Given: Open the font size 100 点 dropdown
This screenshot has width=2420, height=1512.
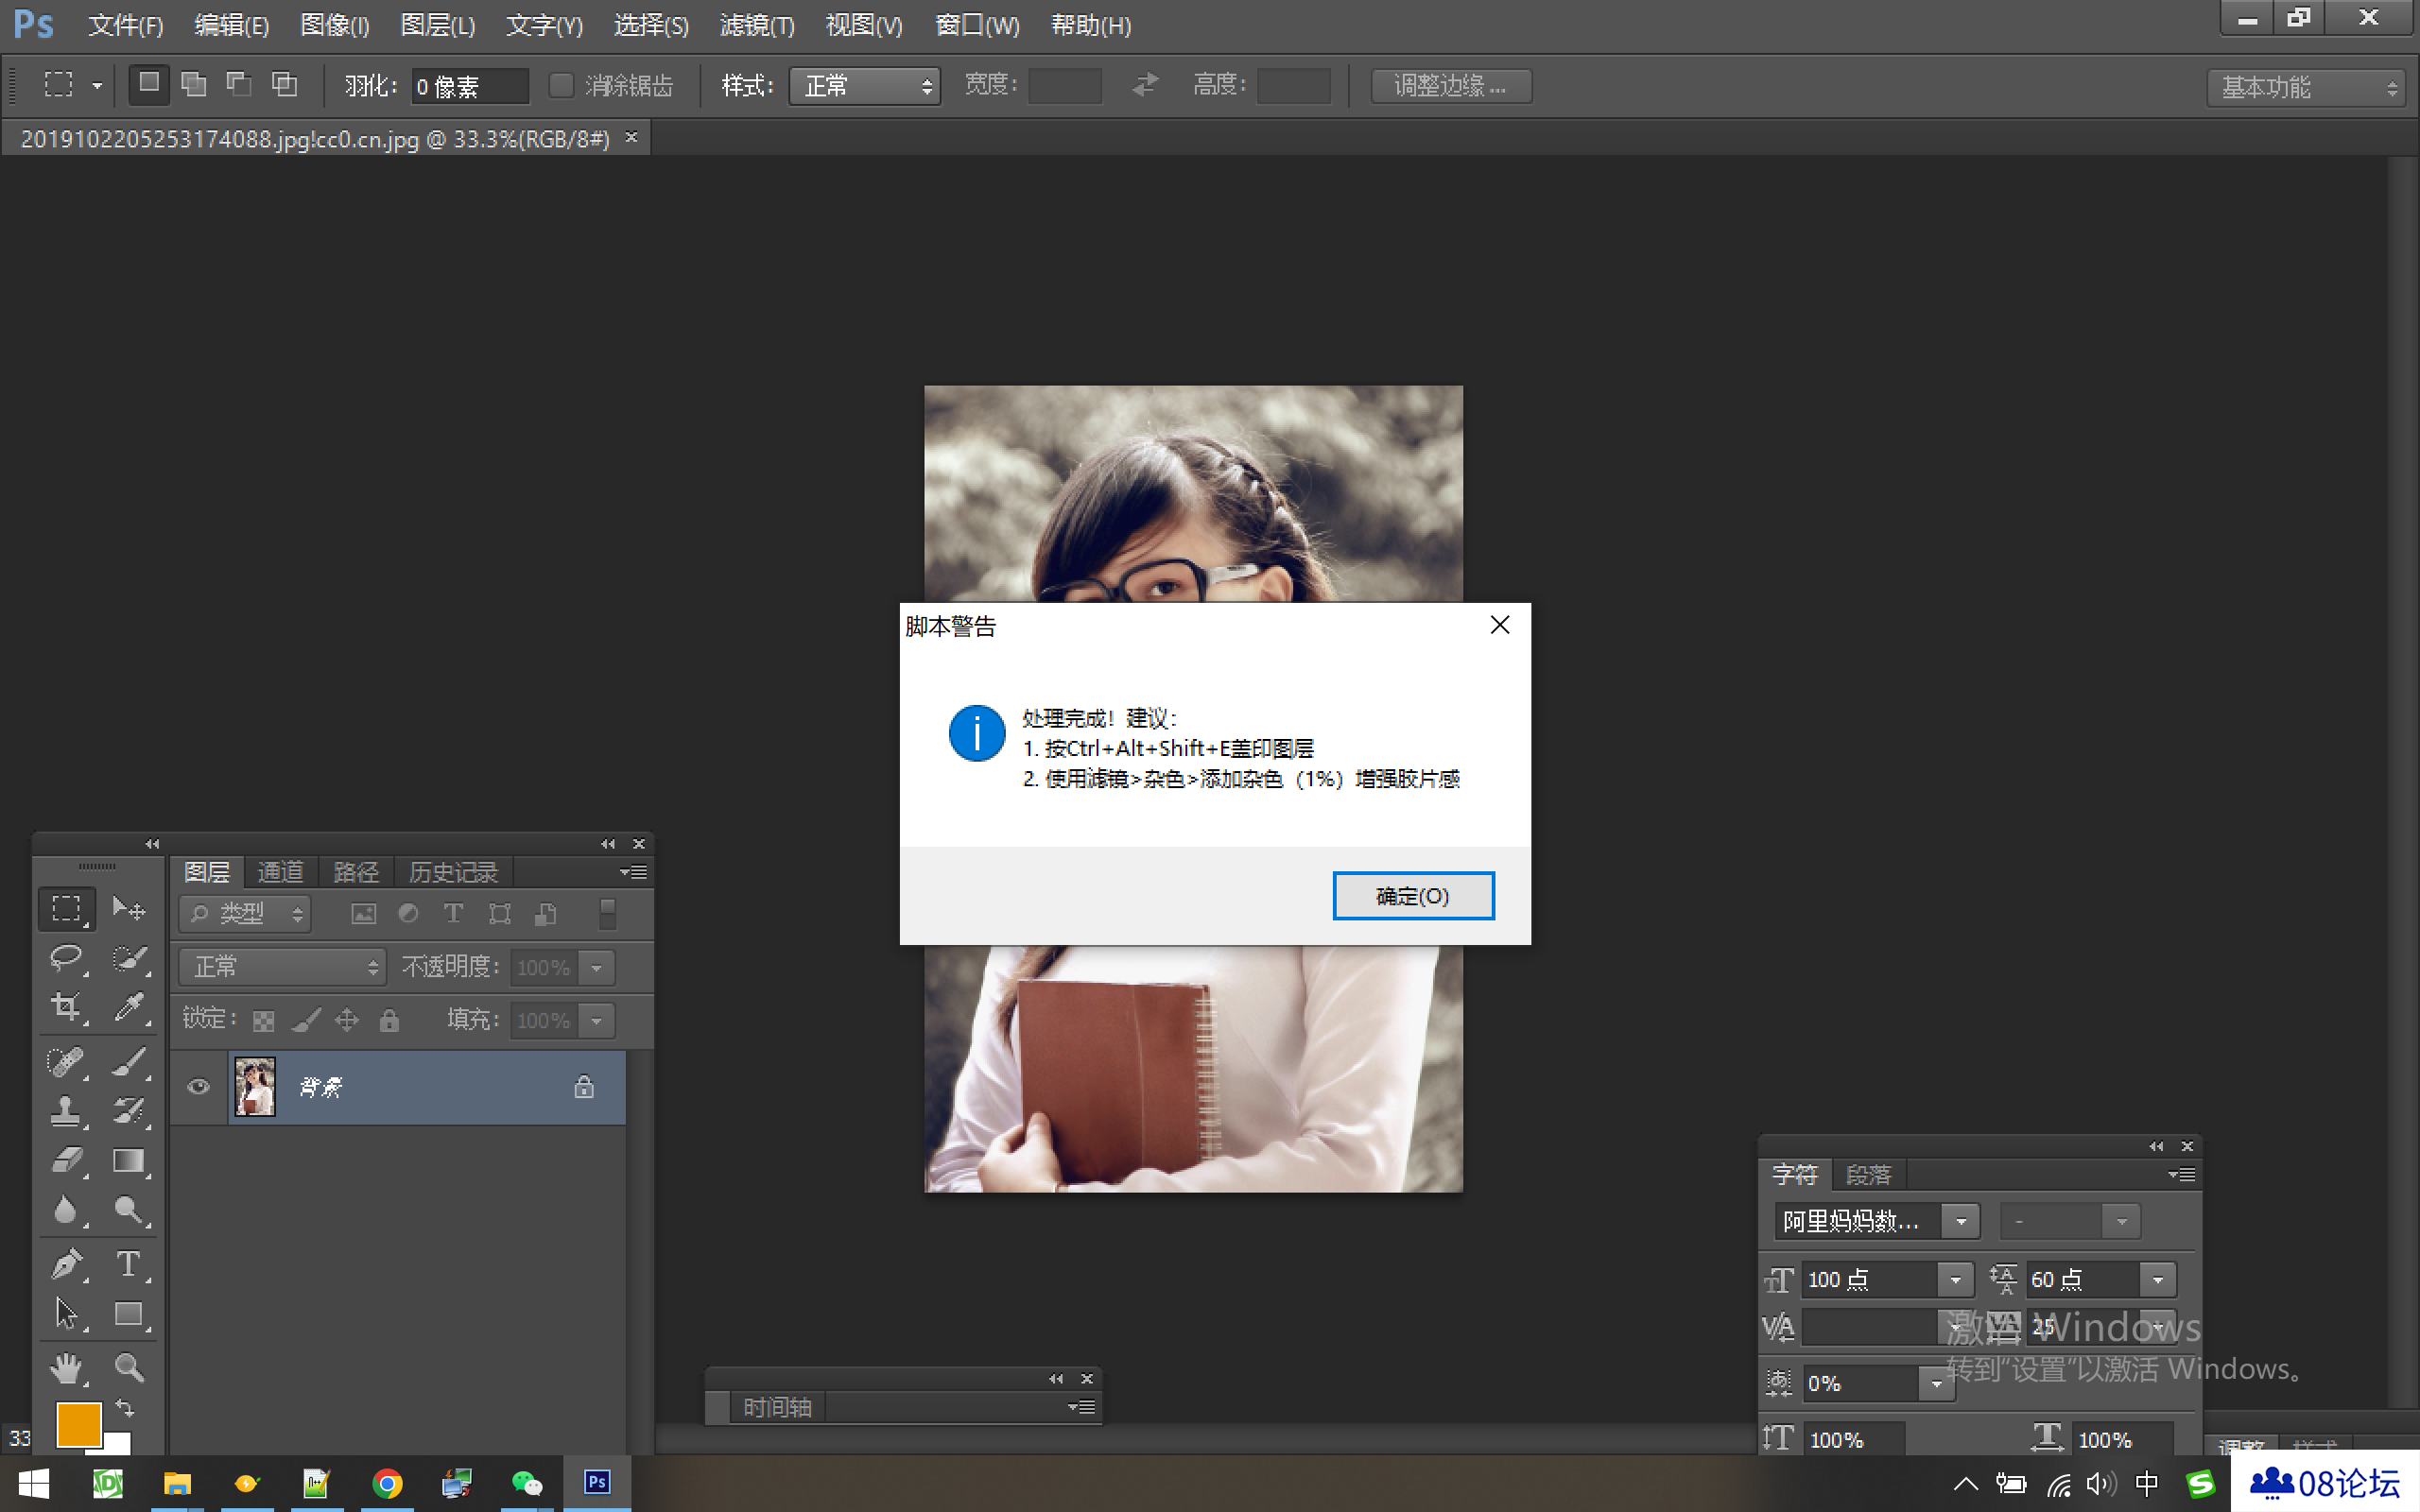Looking at the screenshot, I should point(1955,1280).
